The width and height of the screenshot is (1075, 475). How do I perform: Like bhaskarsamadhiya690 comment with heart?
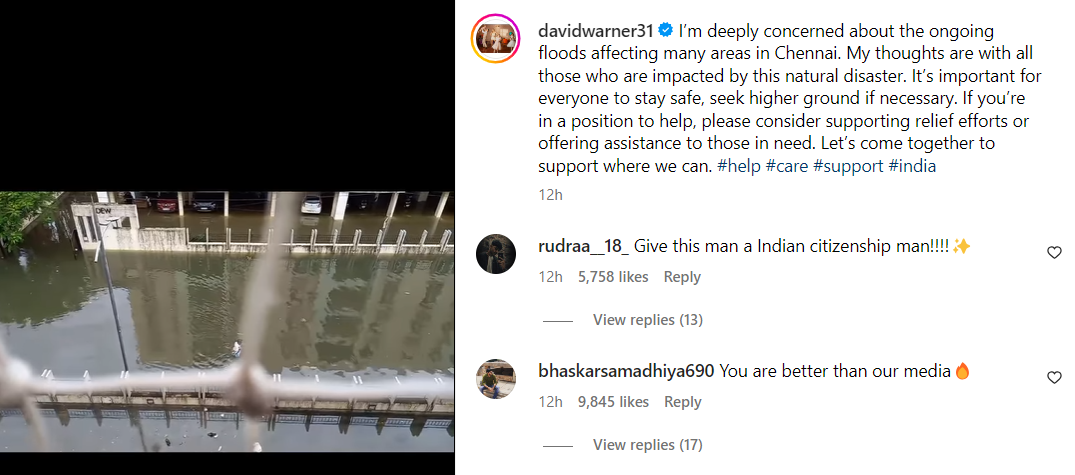[1054, 378]
